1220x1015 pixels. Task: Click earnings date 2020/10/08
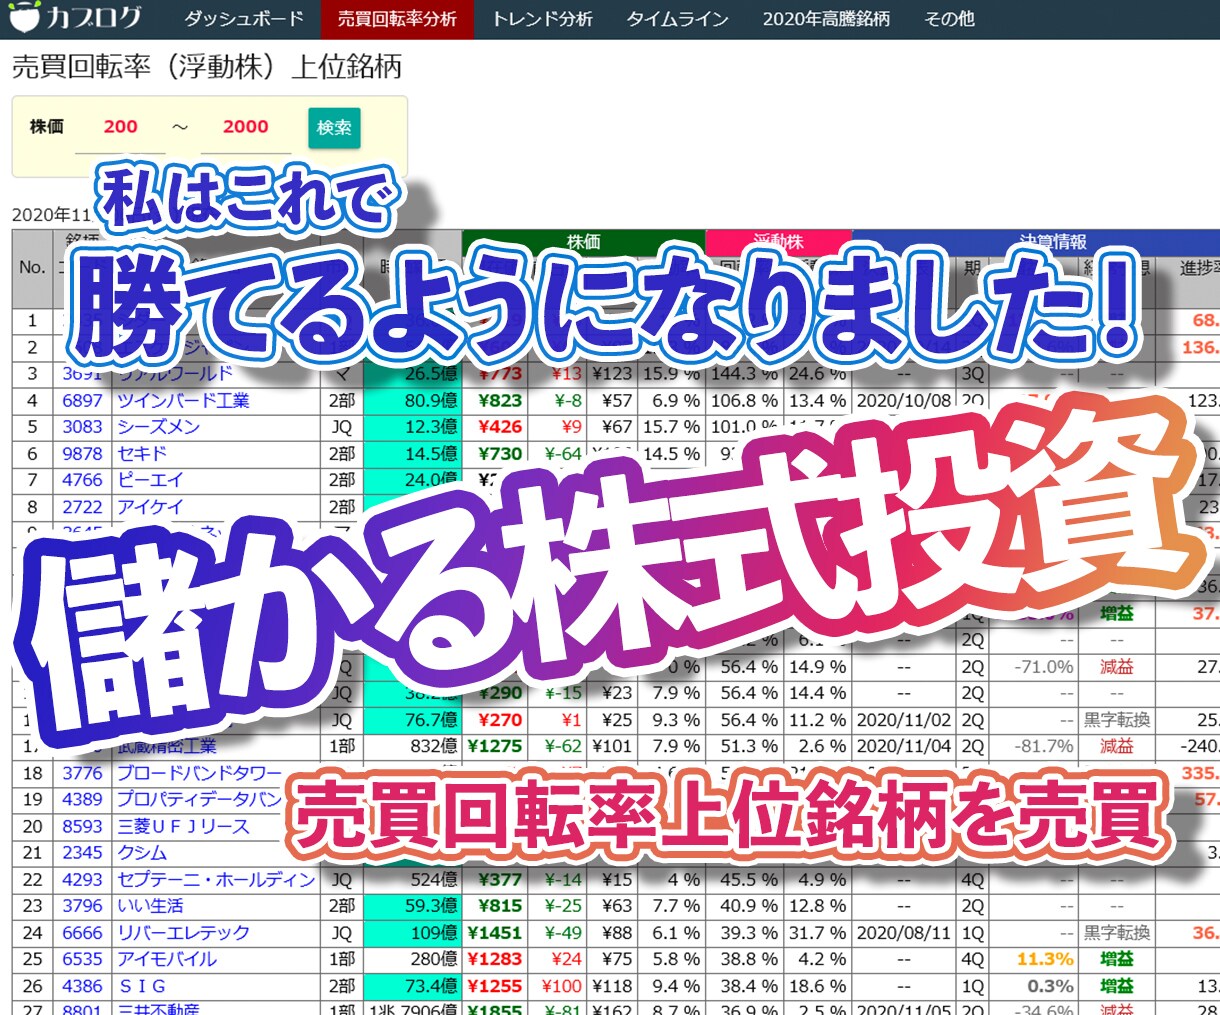pos(904,400)
